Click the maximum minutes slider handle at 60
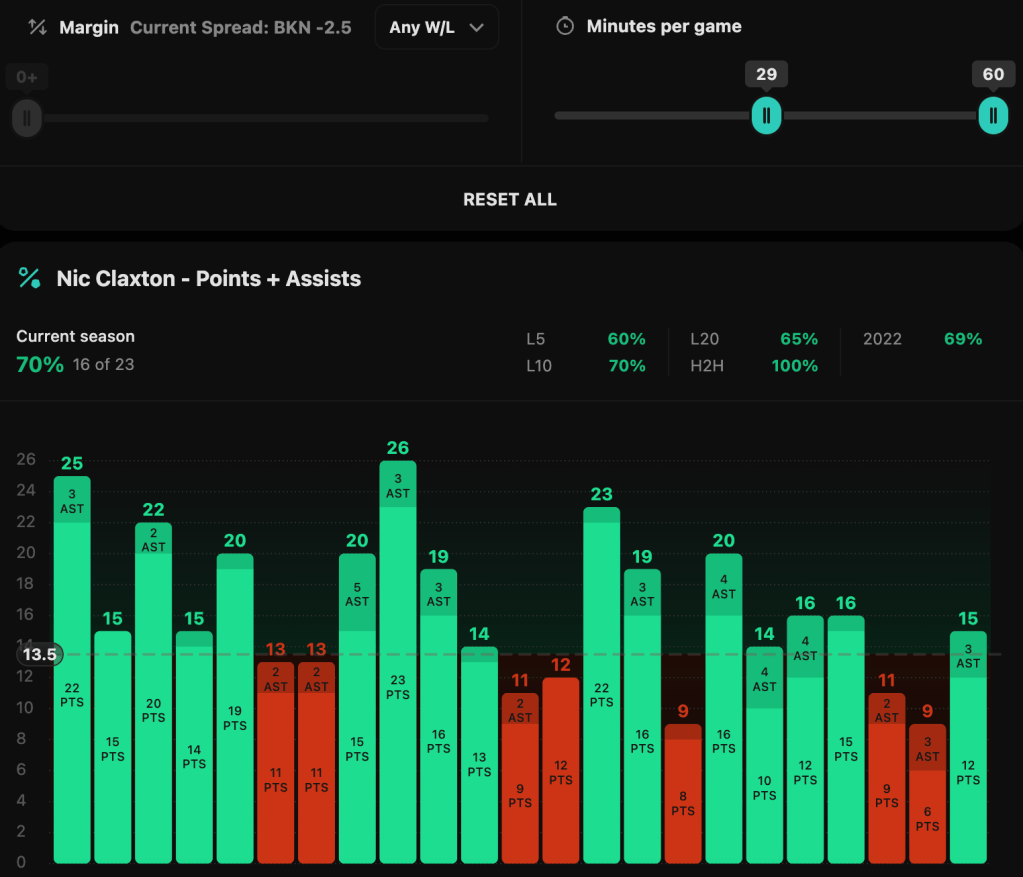Viewport: 1023px width, 877px height. pyautogui.click(x=993, y=115)
